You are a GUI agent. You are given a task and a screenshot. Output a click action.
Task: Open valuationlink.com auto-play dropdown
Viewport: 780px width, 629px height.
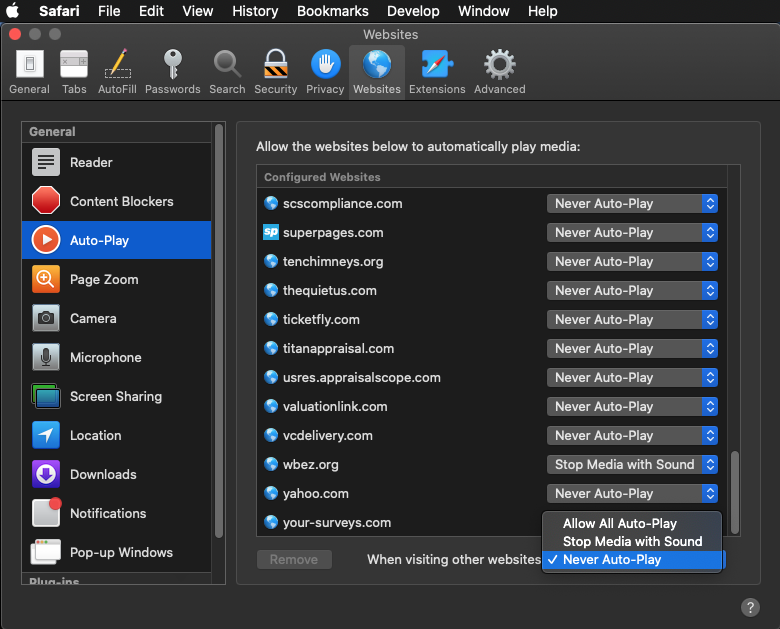pyautogui.click(x=632, y=407)
